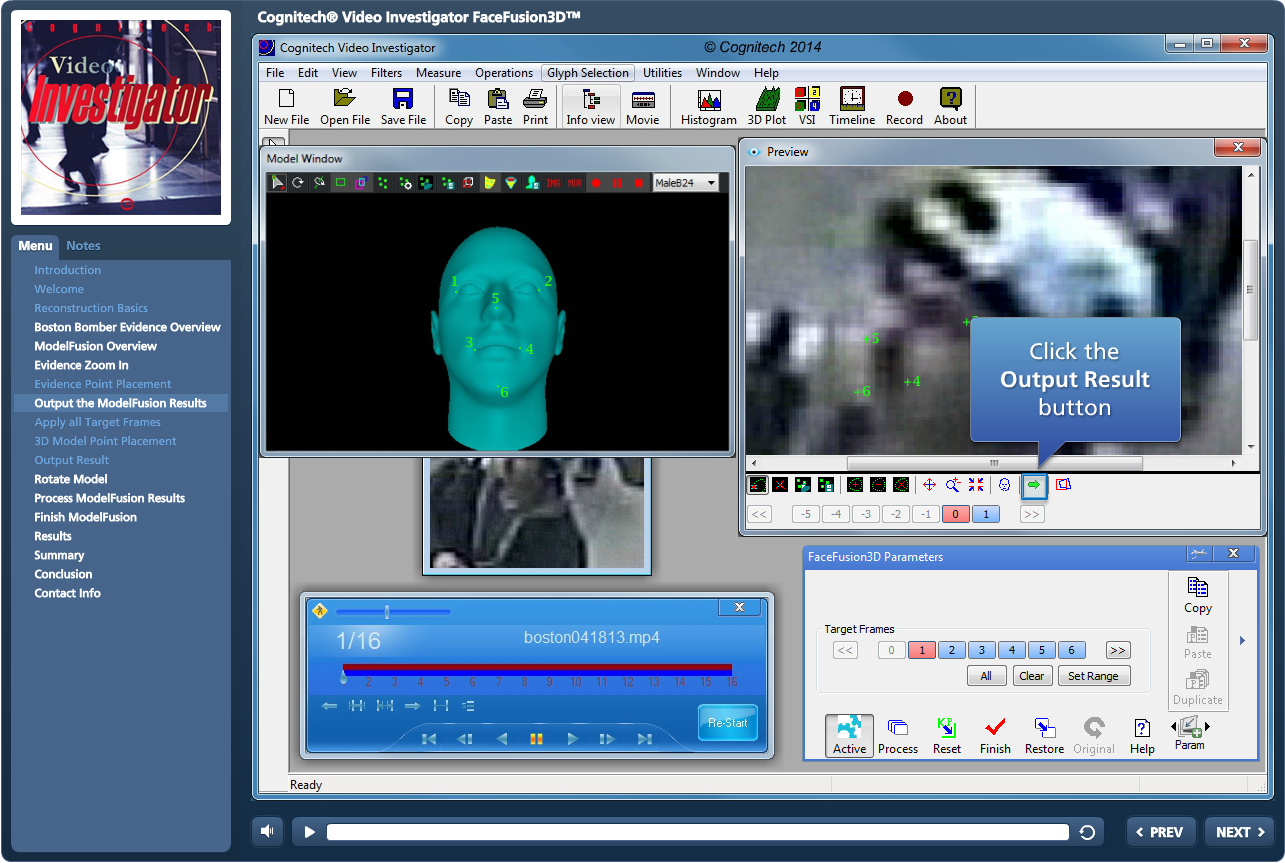
Task: Click the blue four-way move icon under Preview
Action: pyautogui.click(x=929, y=485)
